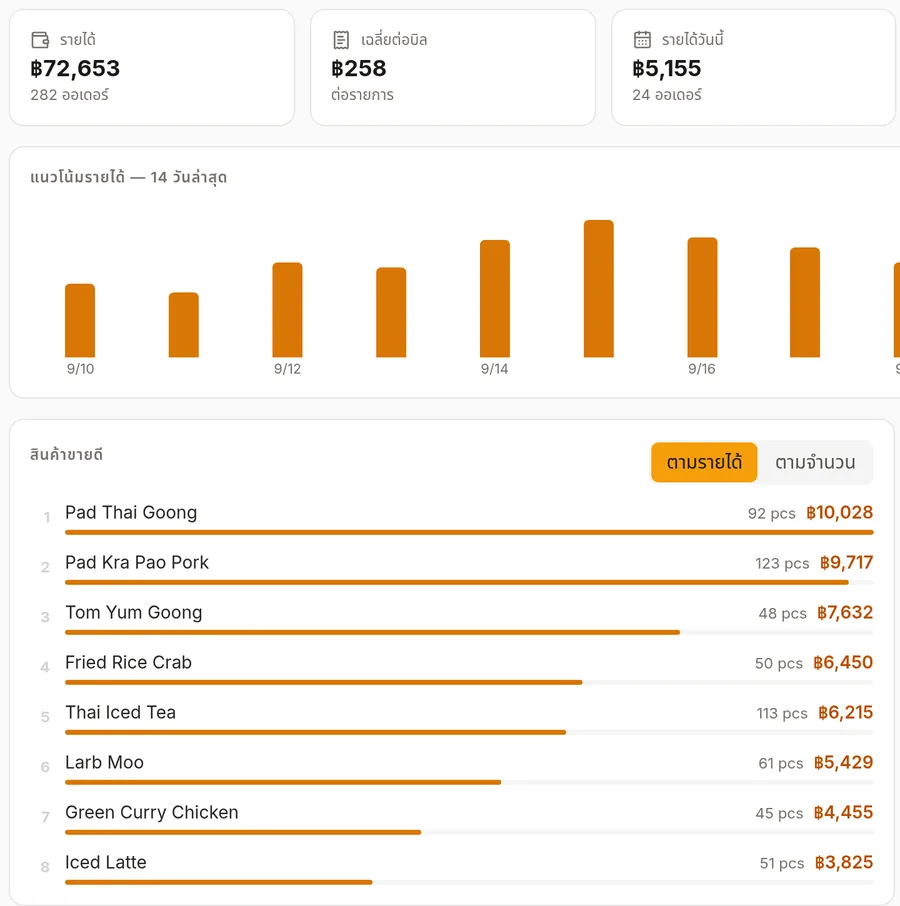This screenshot has height=906, width=900.
Task: Click the 48 pcs quantity label
Action: (x=783, y=614)
